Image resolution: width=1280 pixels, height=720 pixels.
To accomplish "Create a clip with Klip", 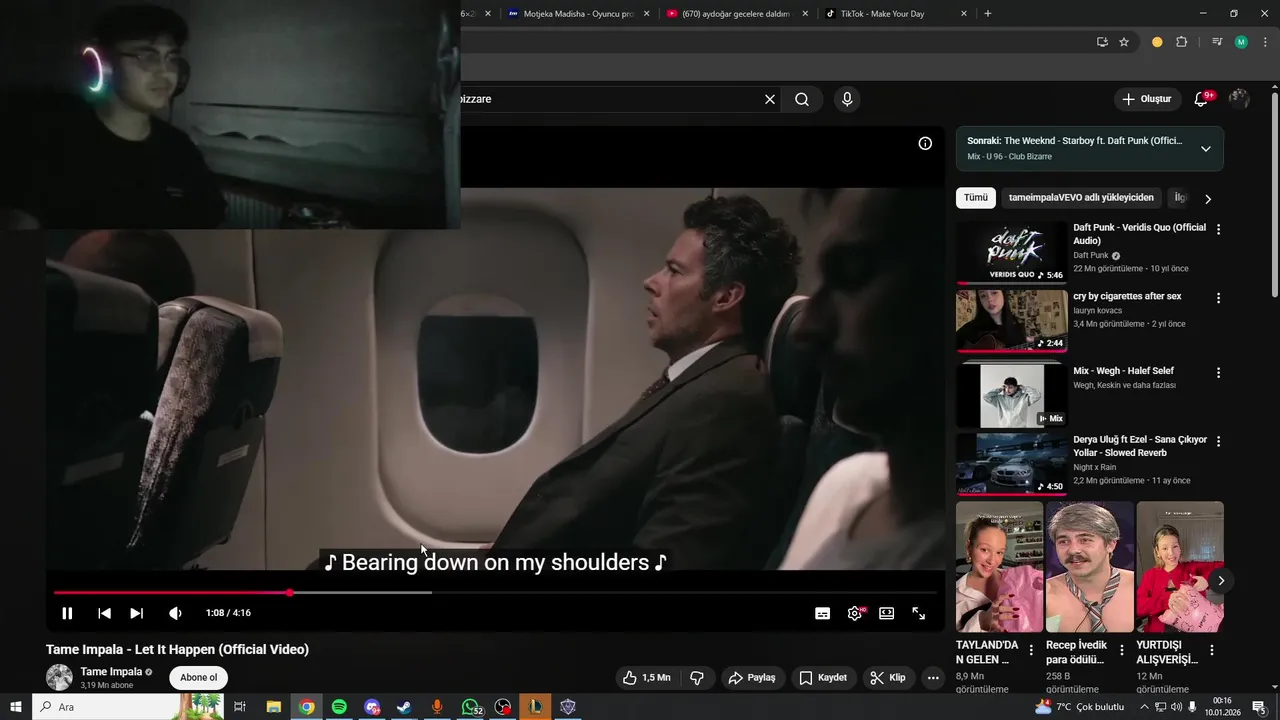I will [x=888, y=678].
